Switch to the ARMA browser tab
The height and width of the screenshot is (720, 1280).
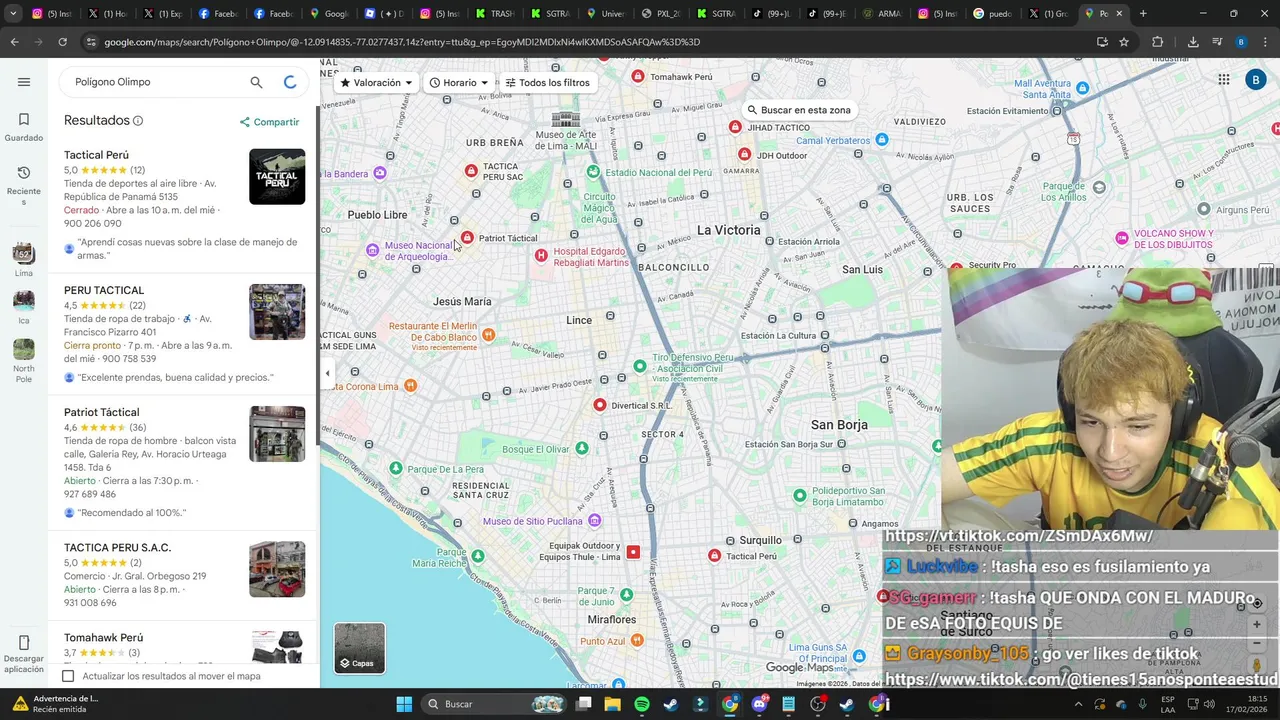[x=882, y=14]
